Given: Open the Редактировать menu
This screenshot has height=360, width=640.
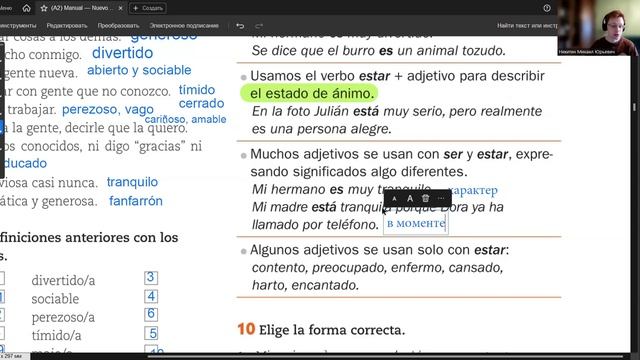Looking at the screenshot, I should coord(67,26).
